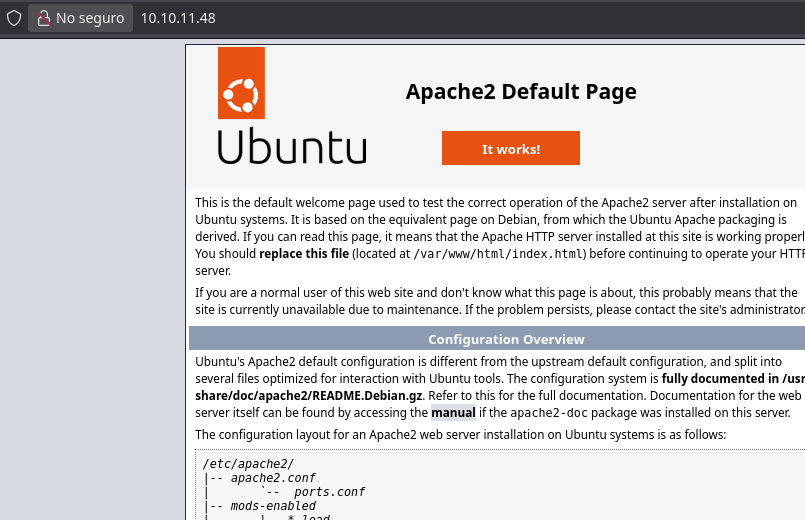Click the 'Configuration Overview' section header

[x=506, y=339]
